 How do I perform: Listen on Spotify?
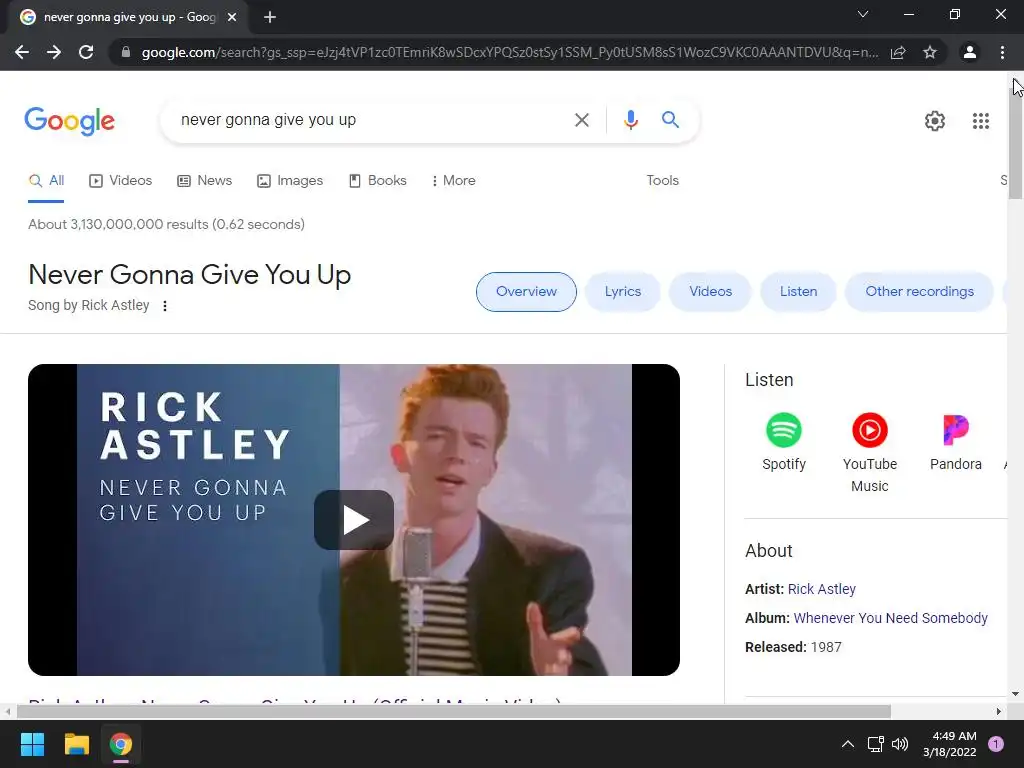click(784, 441)
